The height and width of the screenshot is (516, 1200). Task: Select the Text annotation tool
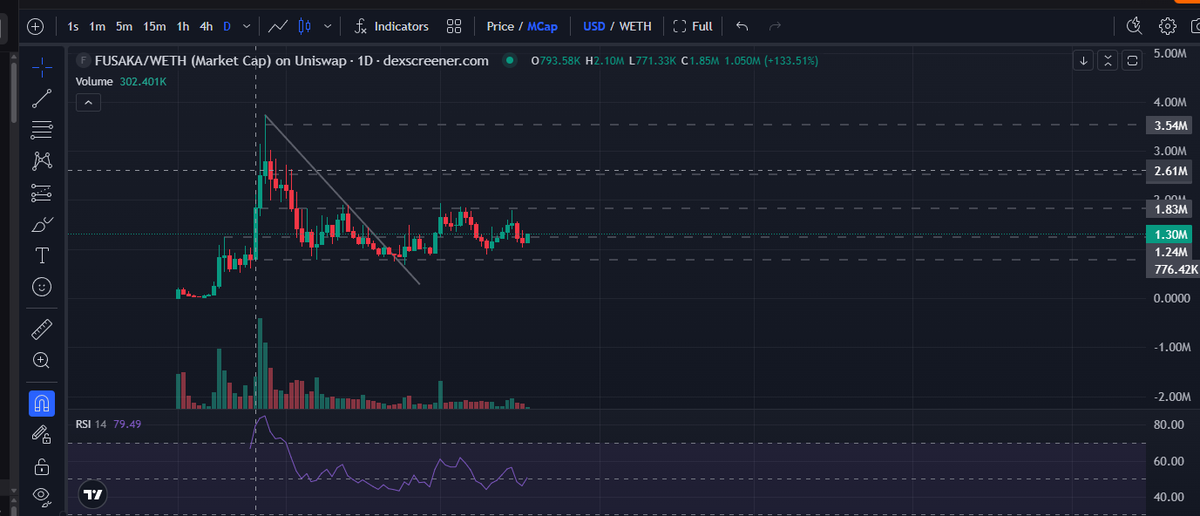click(41, 255)
